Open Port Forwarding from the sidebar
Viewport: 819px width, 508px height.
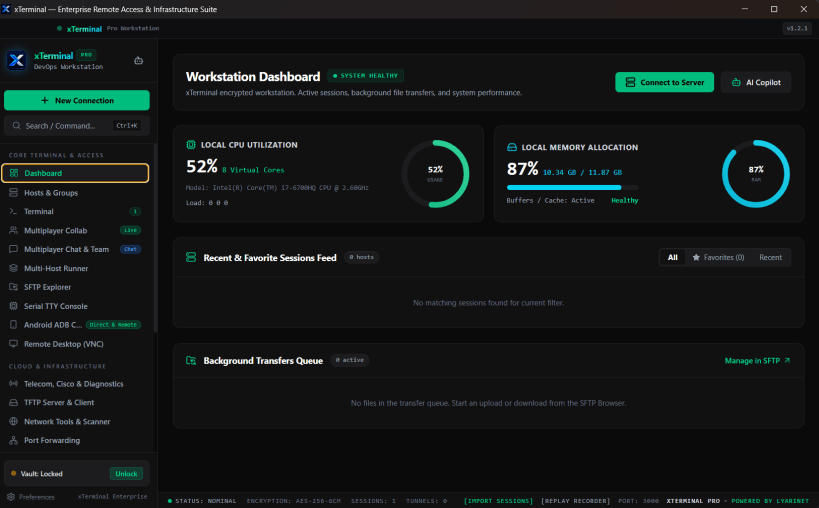(75, 440)
